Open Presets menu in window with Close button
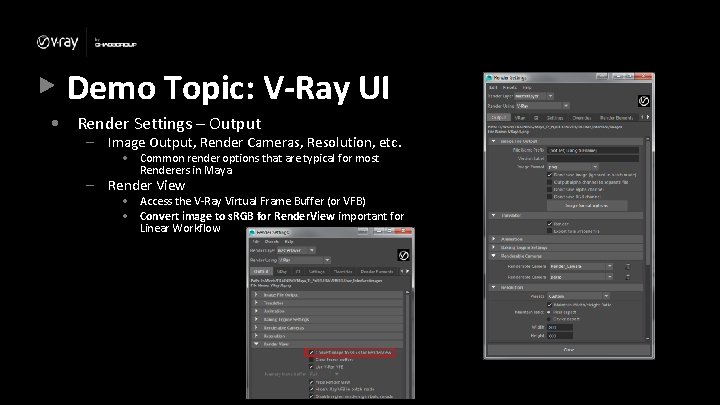The height and width of the screenshot is (405, 720). [x=510, y=87]
